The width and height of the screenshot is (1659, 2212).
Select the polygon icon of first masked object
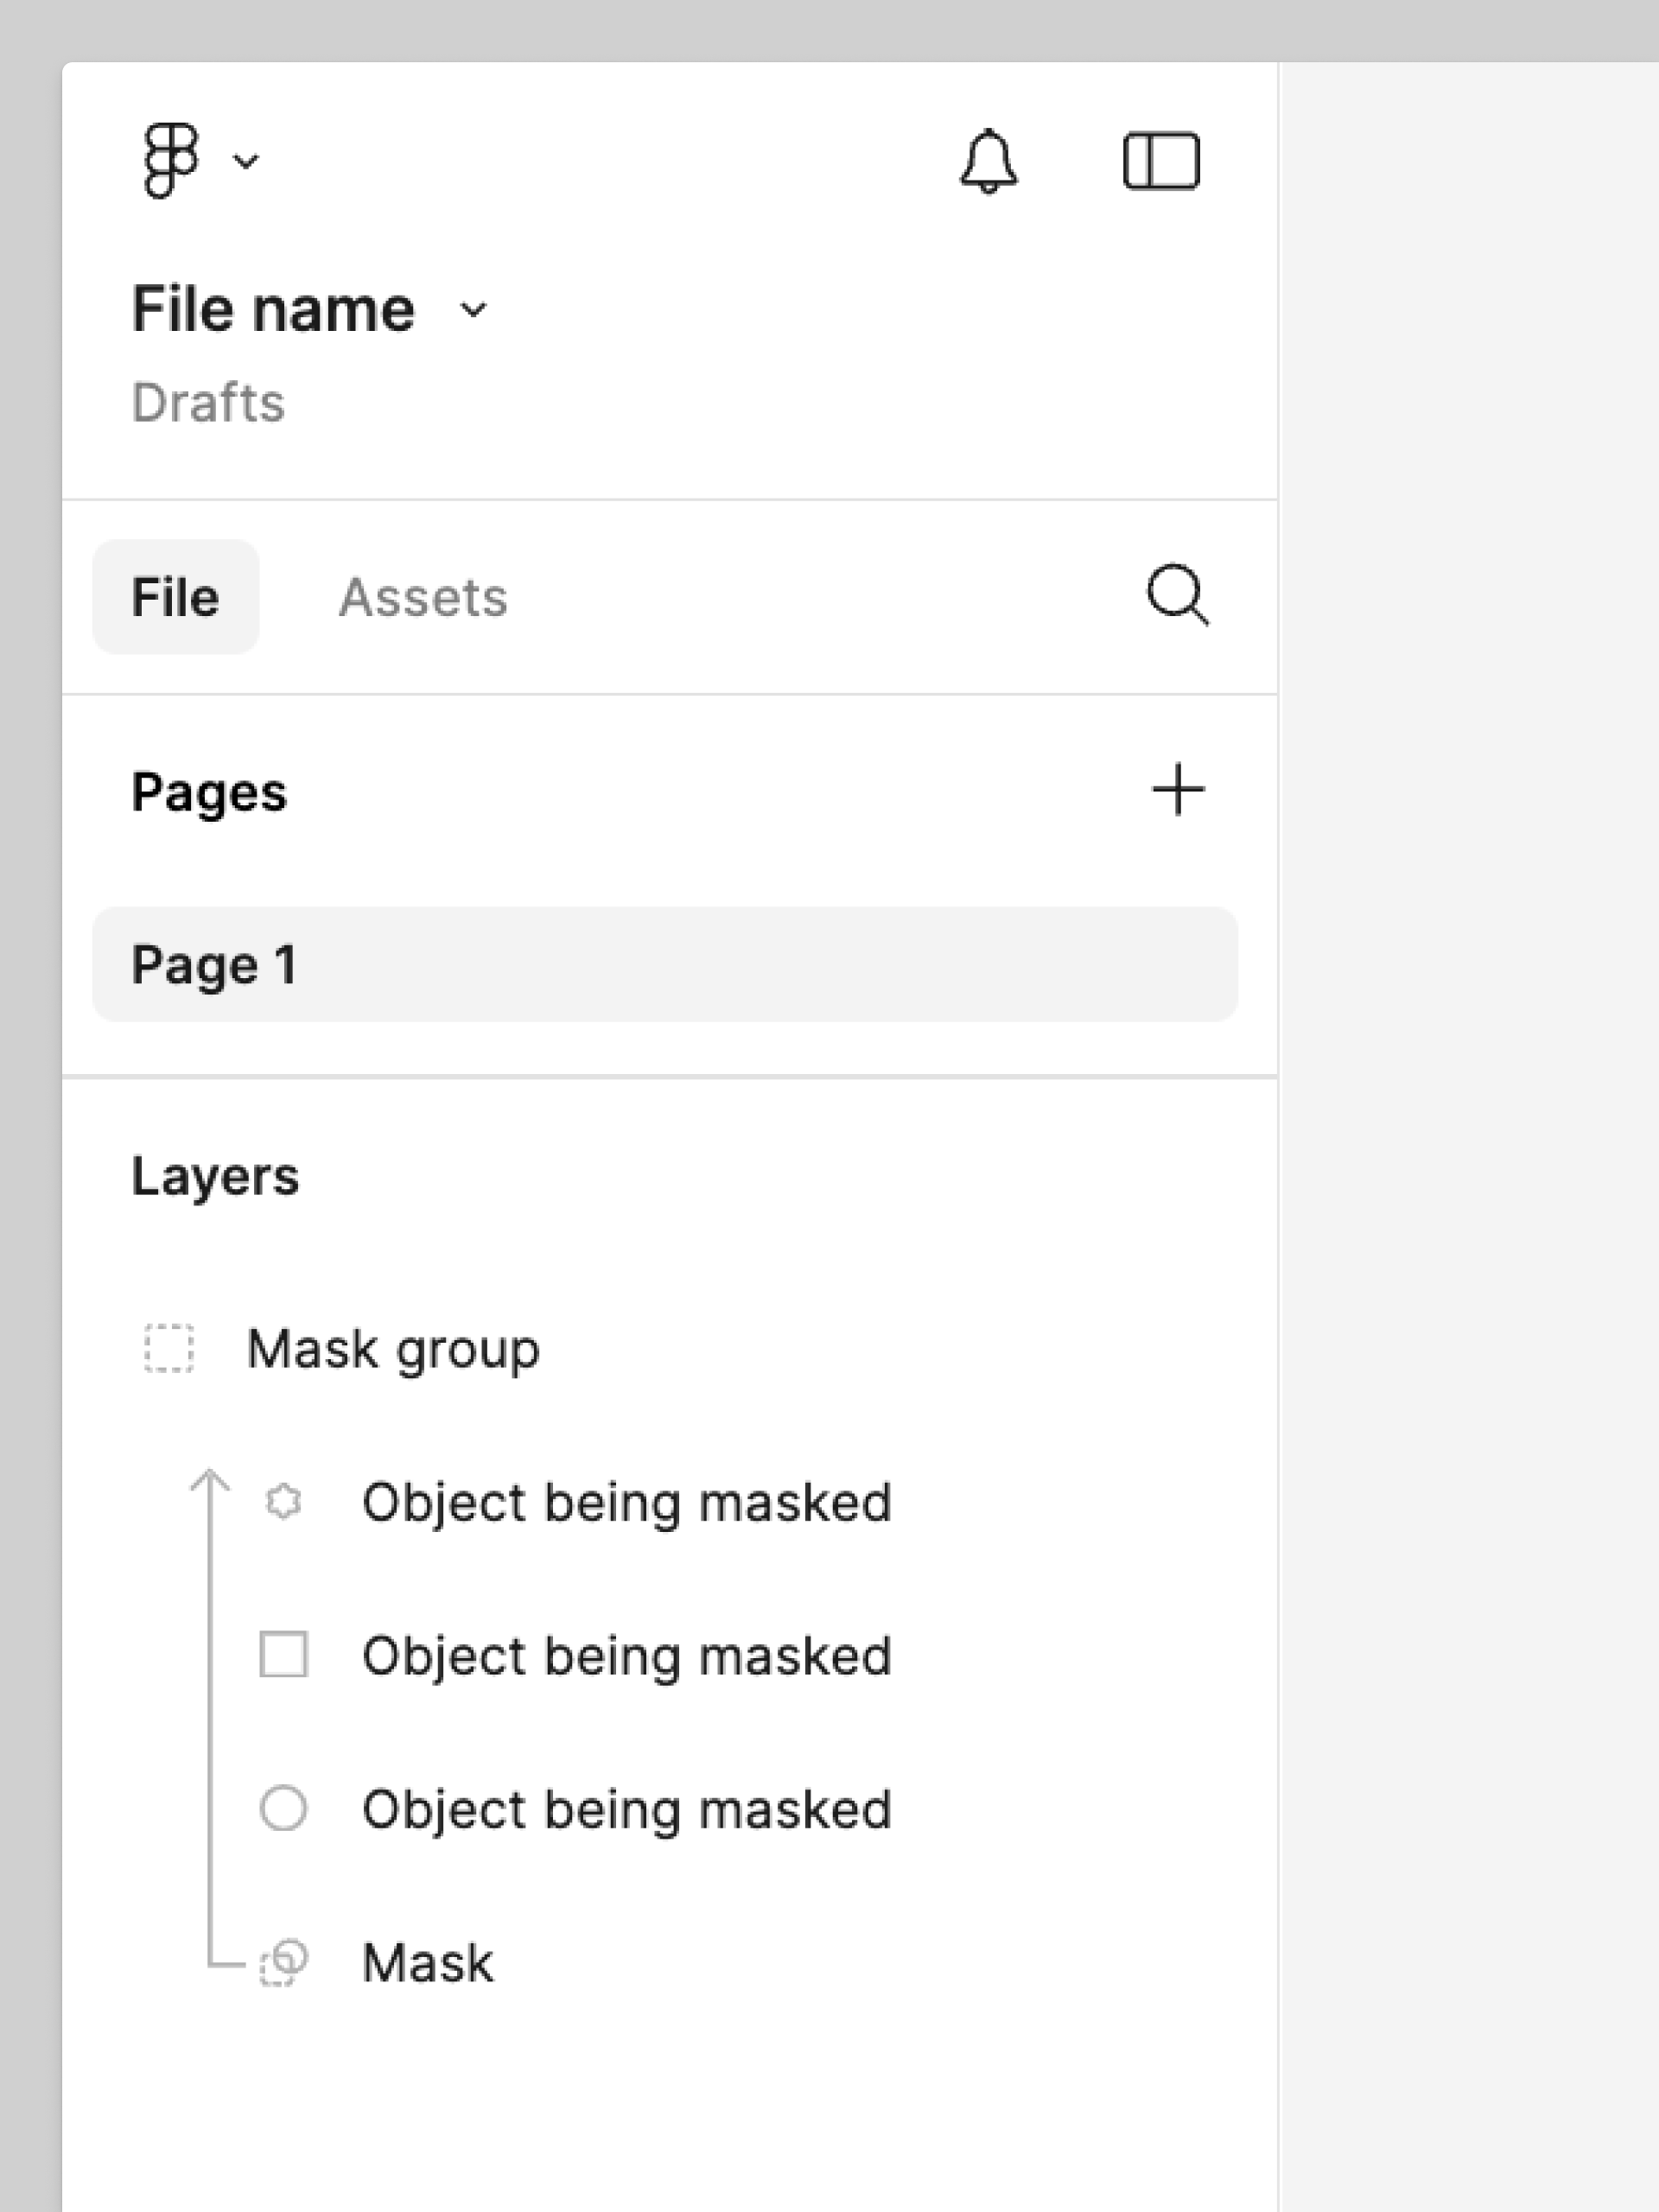tap(284, 1500)
